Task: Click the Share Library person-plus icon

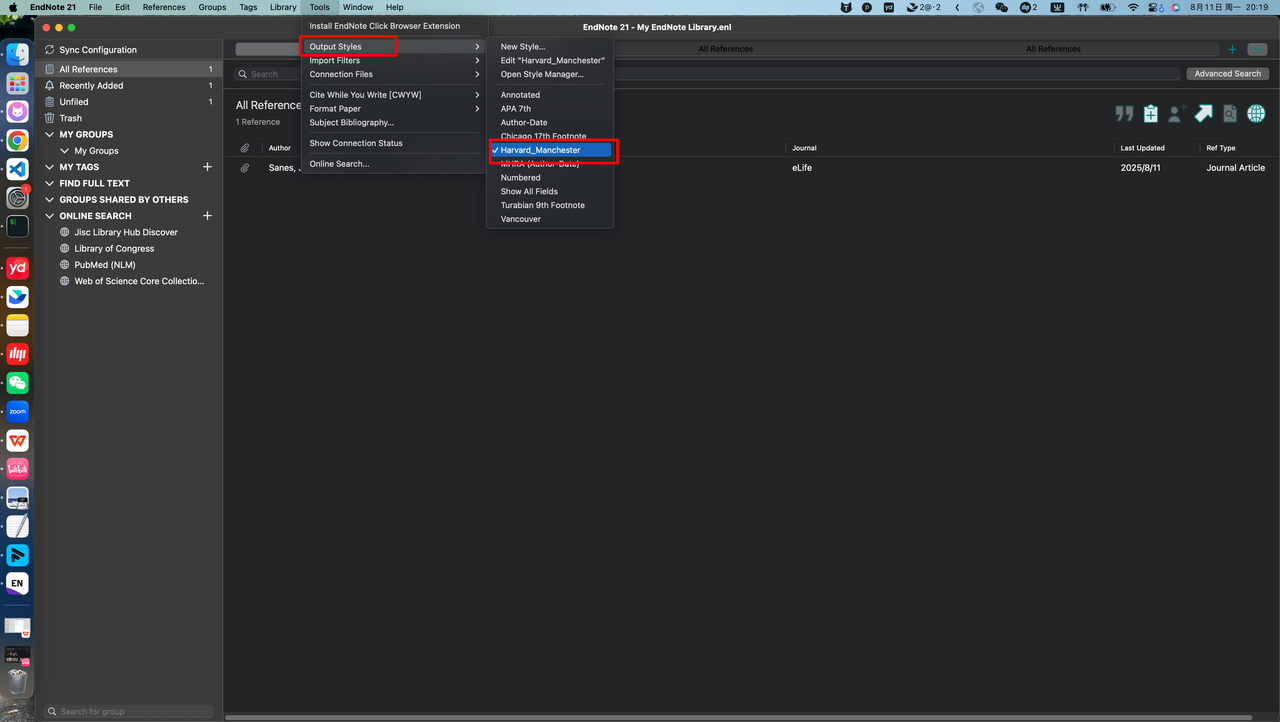Action: click(x=1177, y=114)
